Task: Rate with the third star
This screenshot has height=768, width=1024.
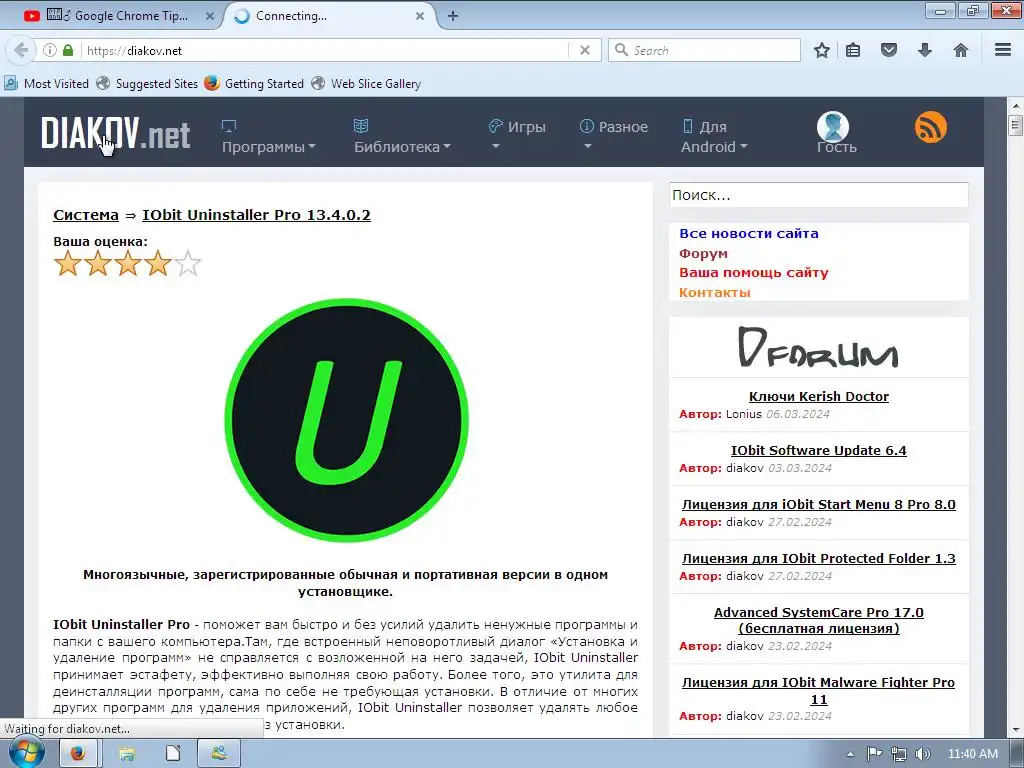Action: [128, 263]
